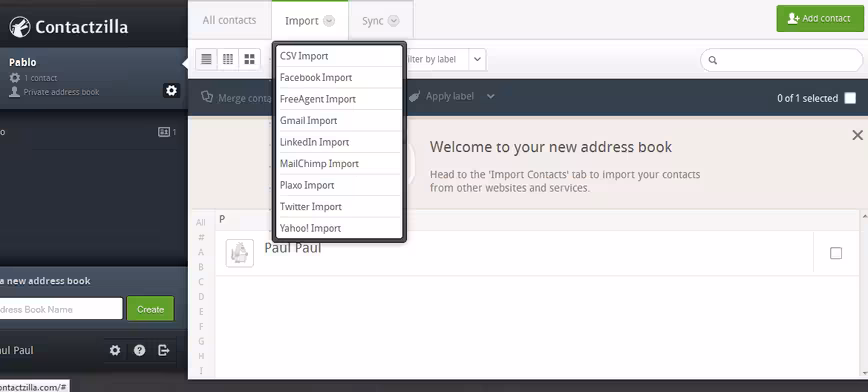Click the contact count card icon
868x392 pixels.
click(164, 132)
